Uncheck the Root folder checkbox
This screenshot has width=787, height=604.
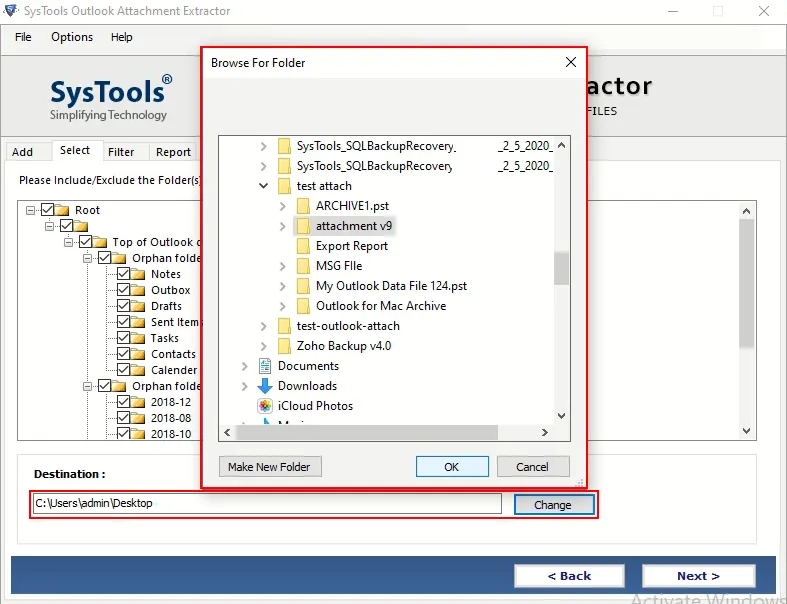pyautogui.click(x=47, y=209)
